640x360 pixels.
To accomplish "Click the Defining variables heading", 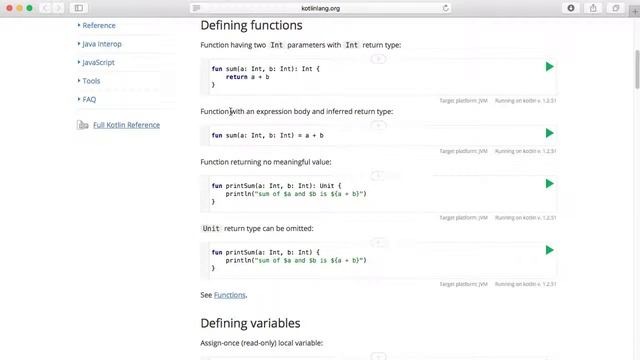I will 250,323.
